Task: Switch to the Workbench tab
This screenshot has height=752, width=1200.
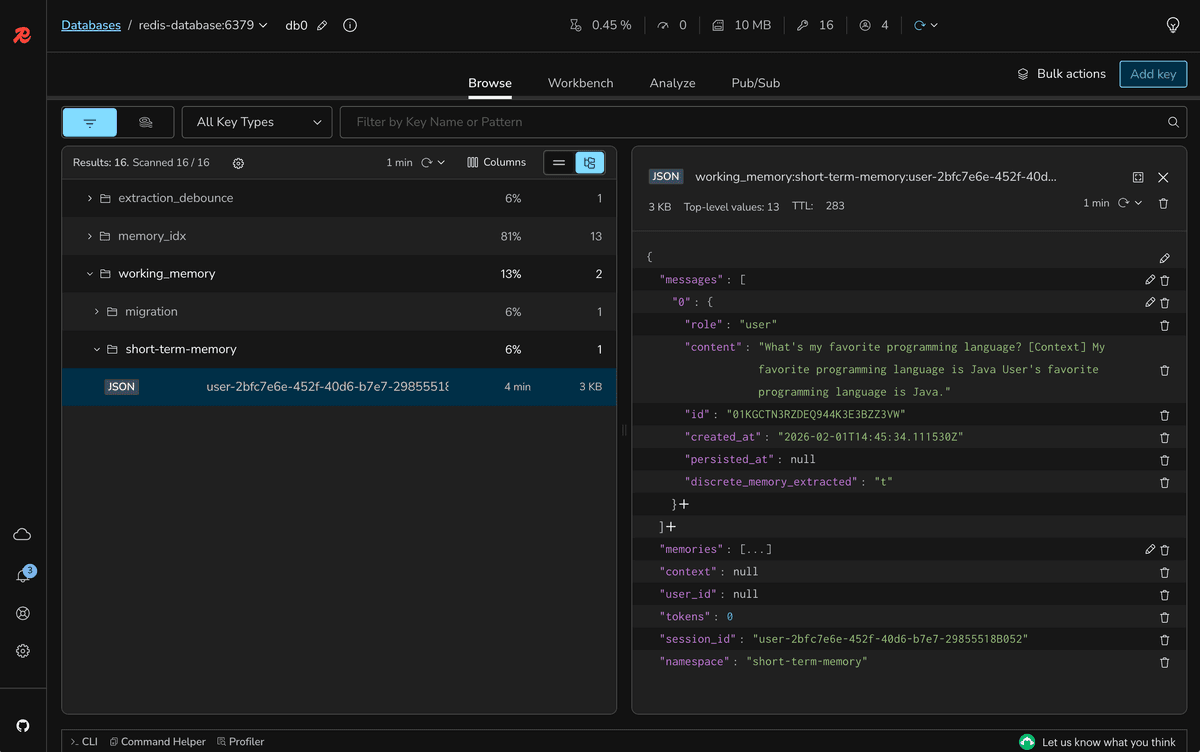Action: click(580, 83)
